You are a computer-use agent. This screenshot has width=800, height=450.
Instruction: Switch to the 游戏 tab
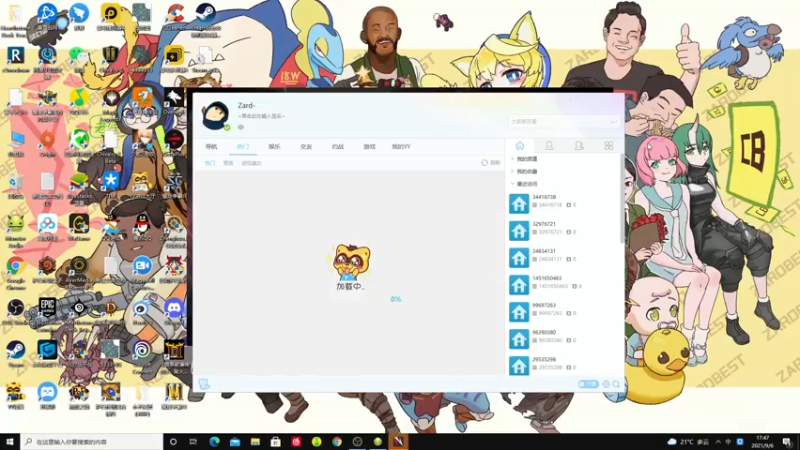tap(369, 147)
